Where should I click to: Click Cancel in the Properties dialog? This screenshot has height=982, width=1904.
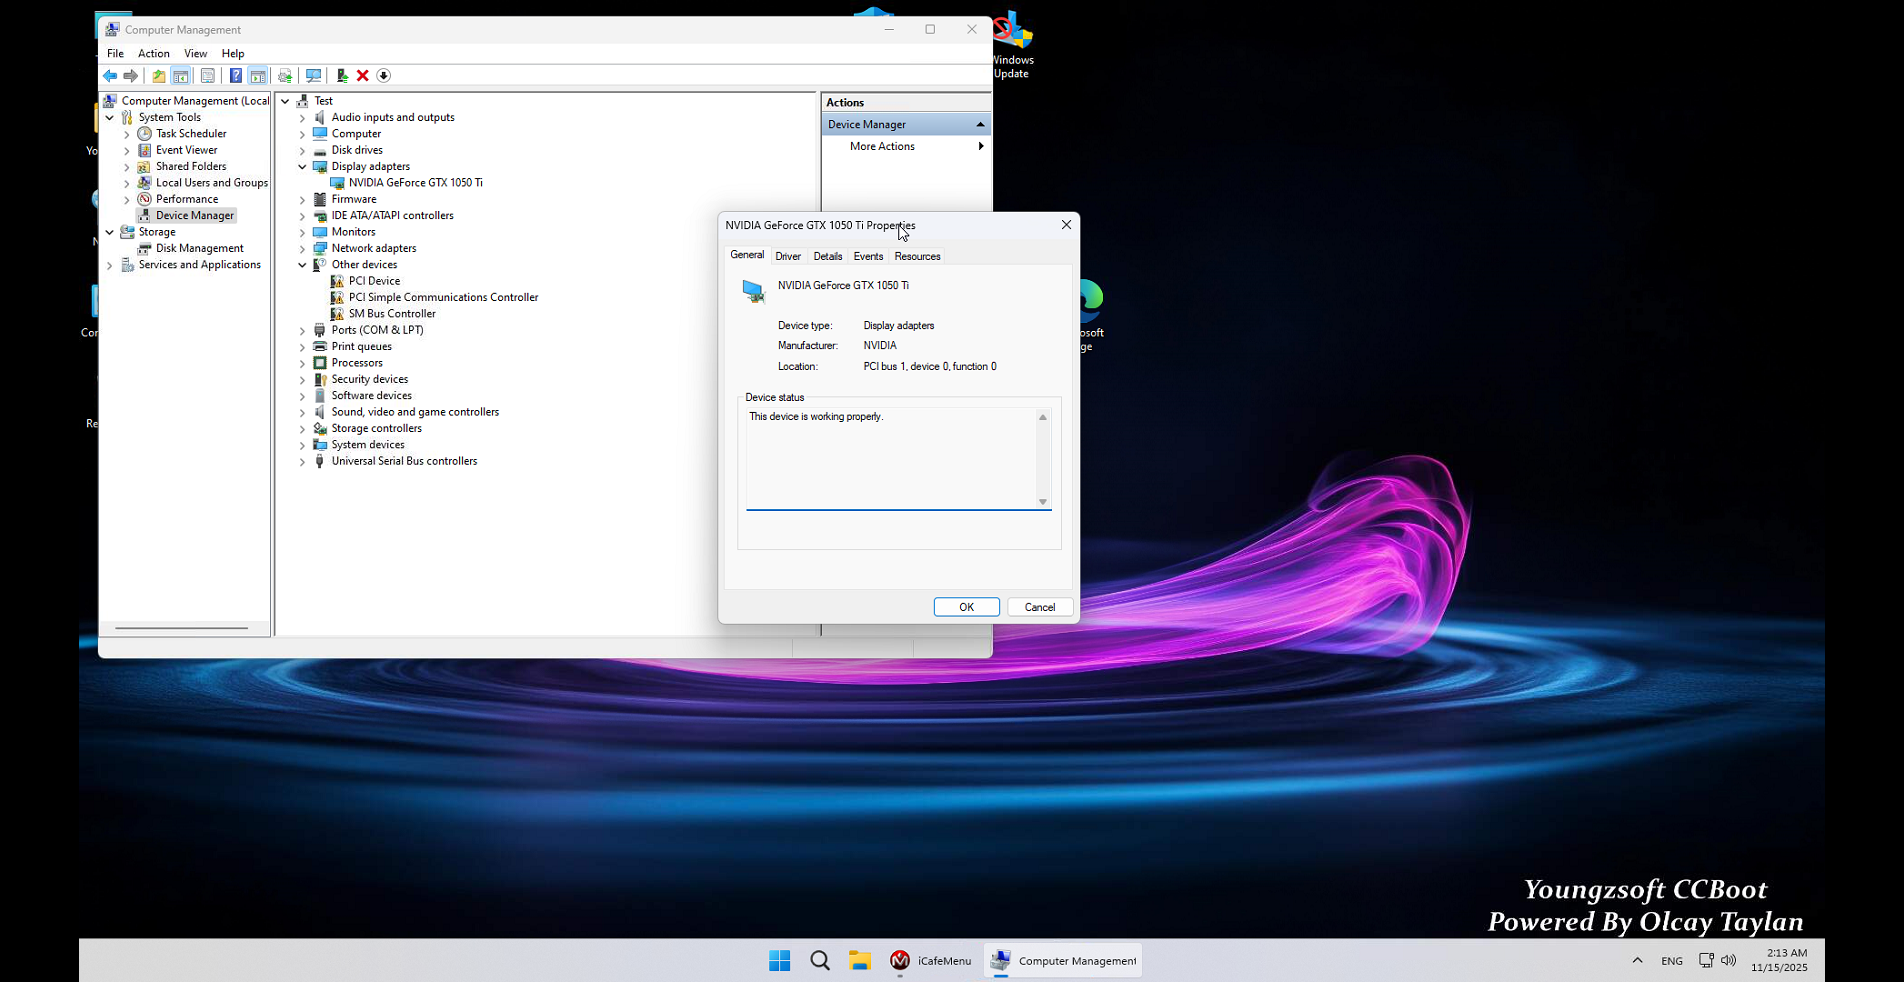coord(1040,607)
